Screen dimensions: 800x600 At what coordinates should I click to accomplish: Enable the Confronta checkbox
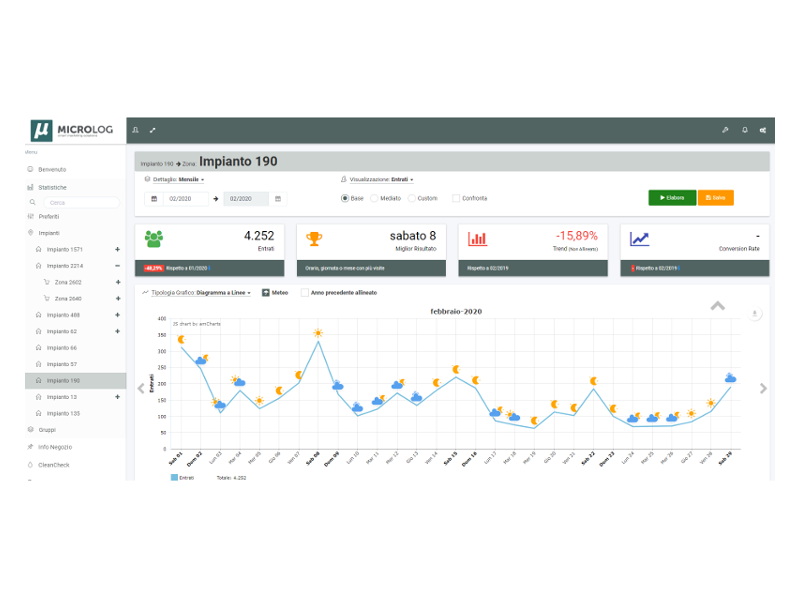[x=456, y=198]
